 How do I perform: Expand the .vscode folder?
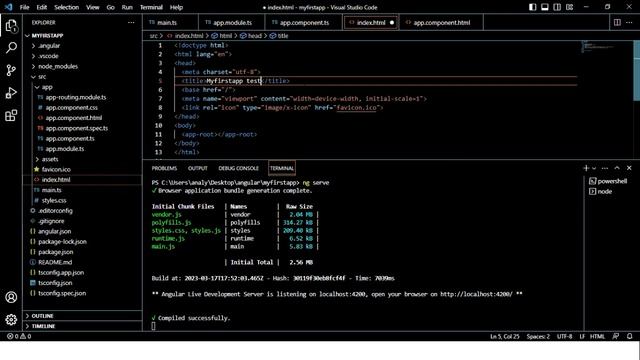(83, 56)
